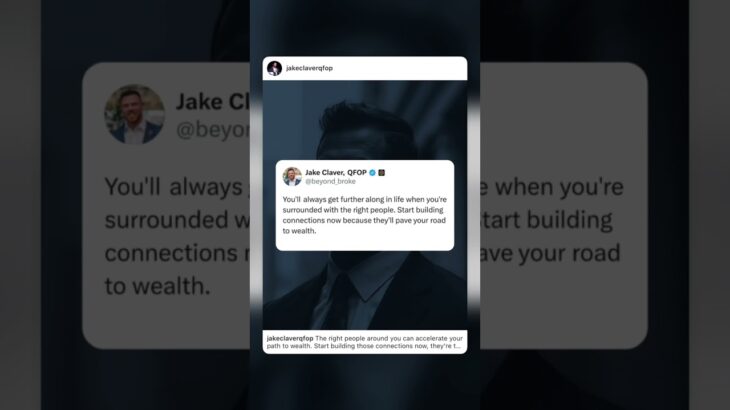
Task: Click the small jakeclaverqfop profile avatar
Action: pos(274,68)
